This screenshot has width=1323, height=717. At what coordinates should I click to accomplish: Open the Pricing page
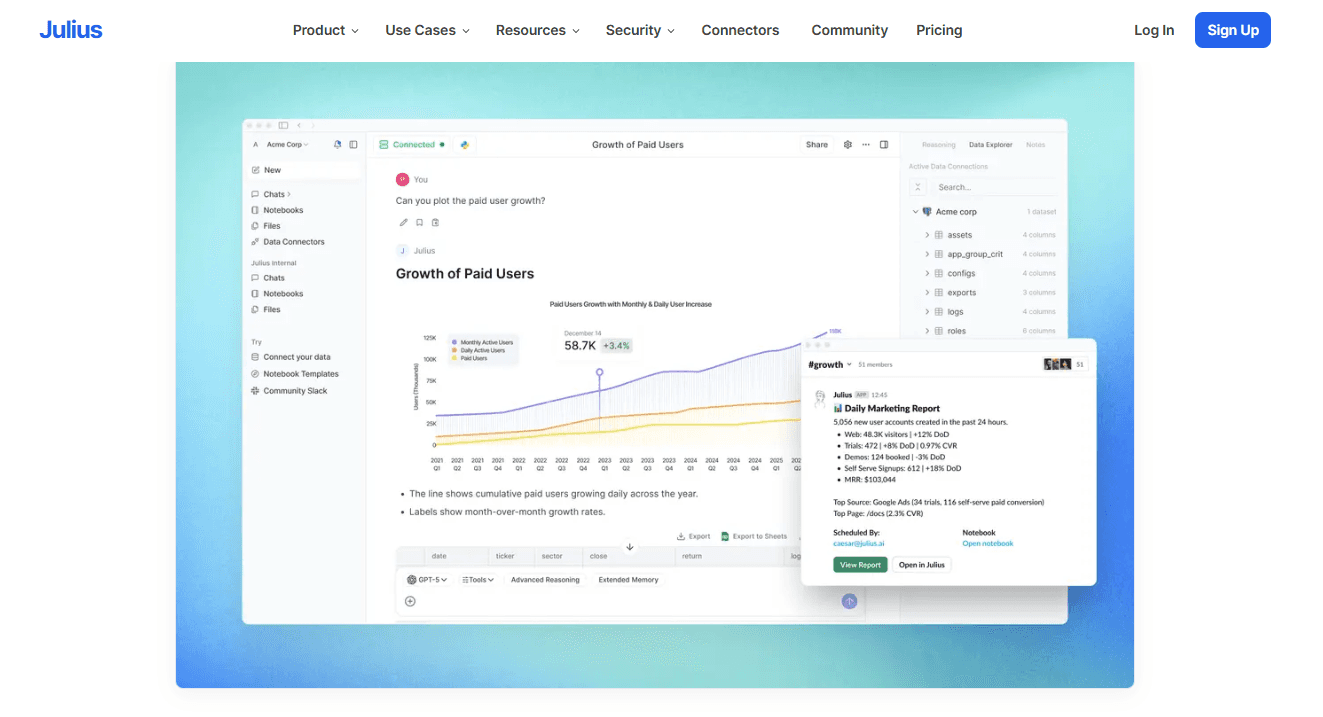[x=939, y=30]
